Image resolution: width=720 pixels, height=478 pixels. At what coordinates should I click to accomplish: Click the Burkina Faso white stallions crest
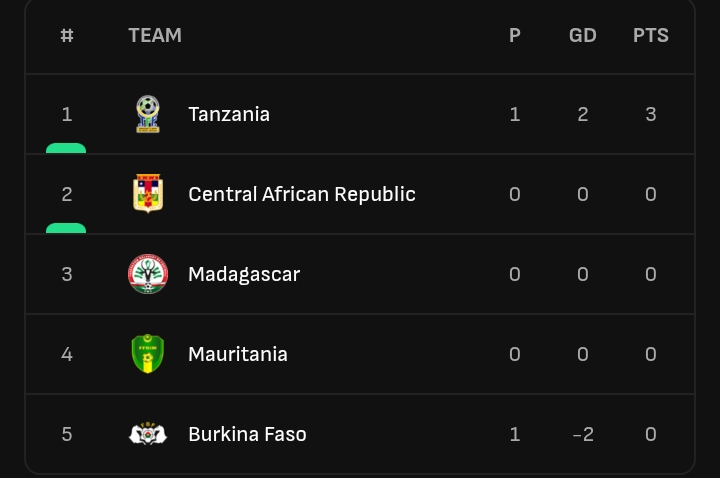148,433
